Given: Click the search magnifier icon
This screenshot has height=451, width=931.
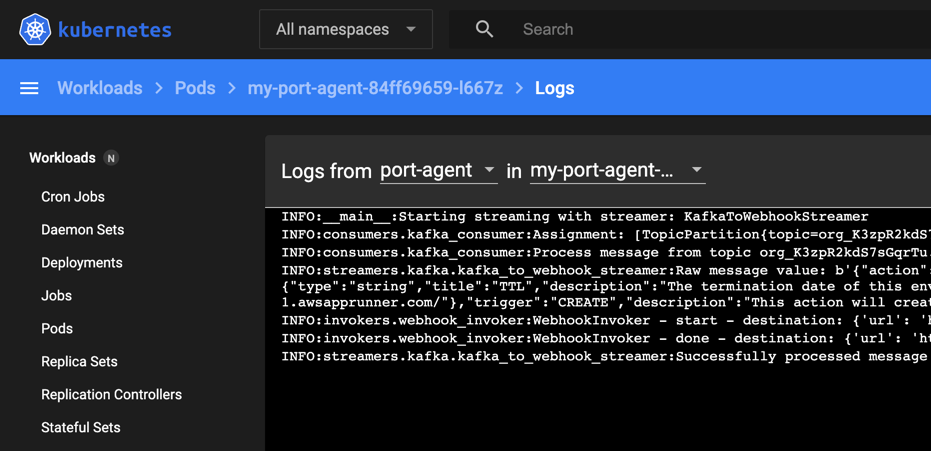Looking at the screenshot, I should pyautogui.click(x=484, y=29).
